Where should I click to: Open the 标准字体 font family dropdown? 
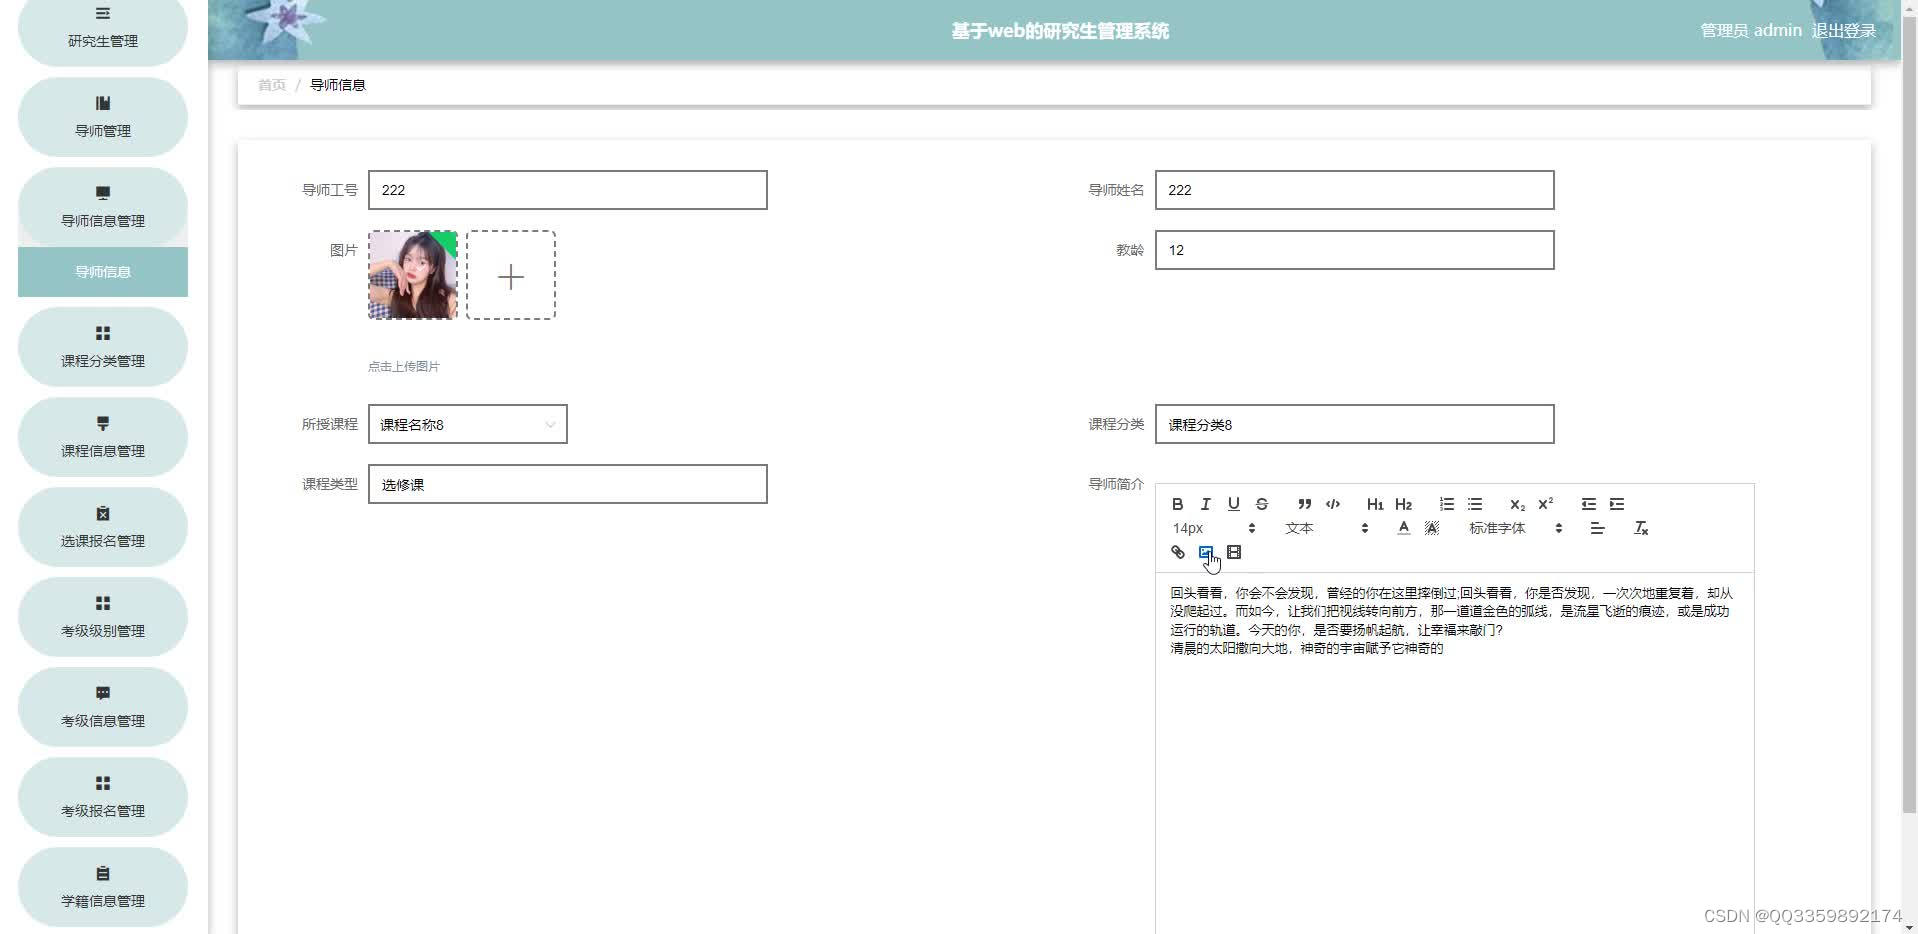click(x=1515, y=528)
